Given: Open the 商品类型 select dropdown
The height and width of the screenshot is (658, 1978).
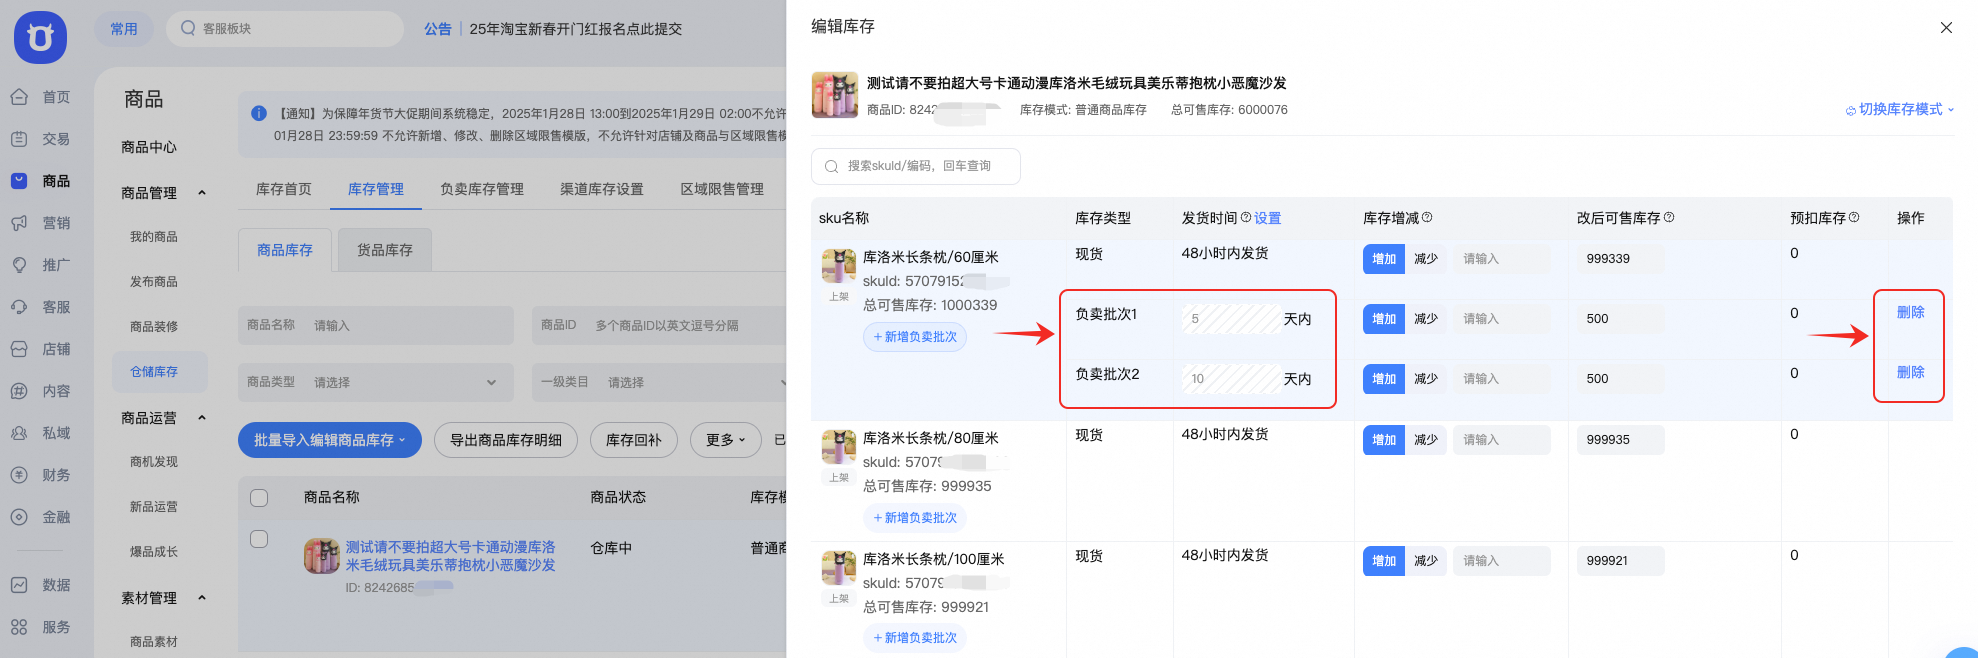Looking at the screenshot, I should [x=375, y=382].
